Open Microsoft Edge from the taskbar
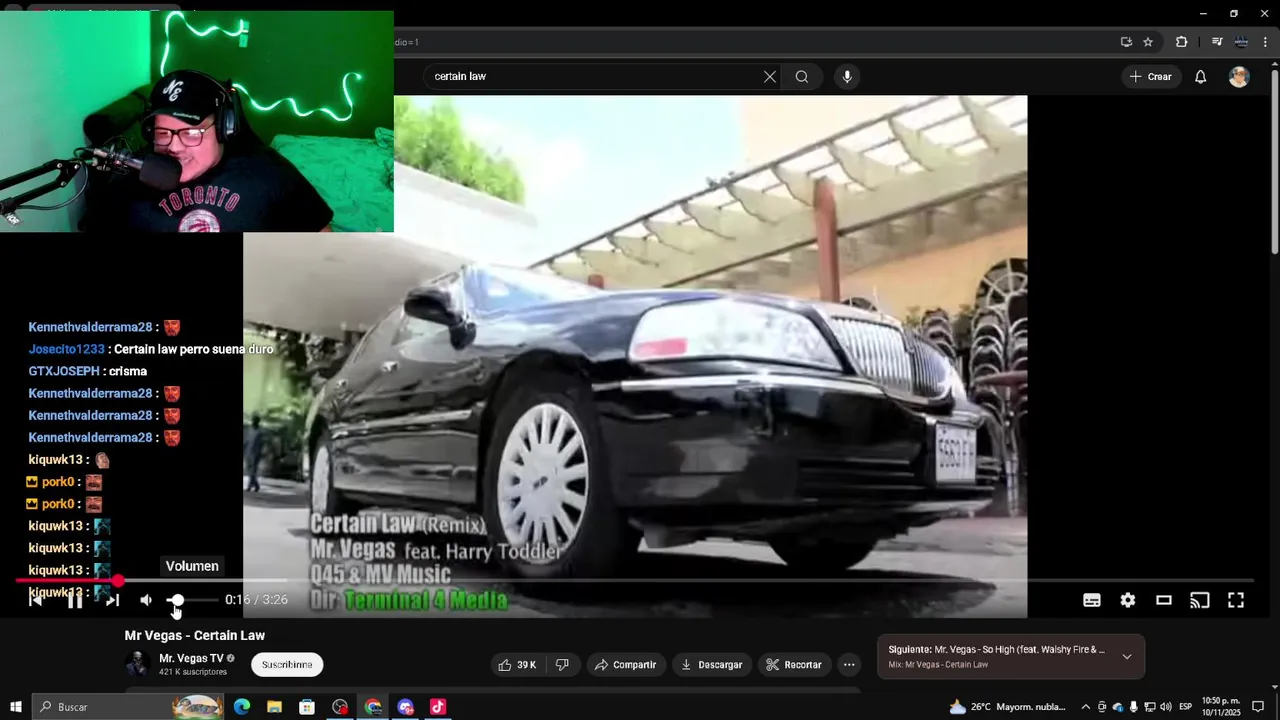 pos(242,707)
